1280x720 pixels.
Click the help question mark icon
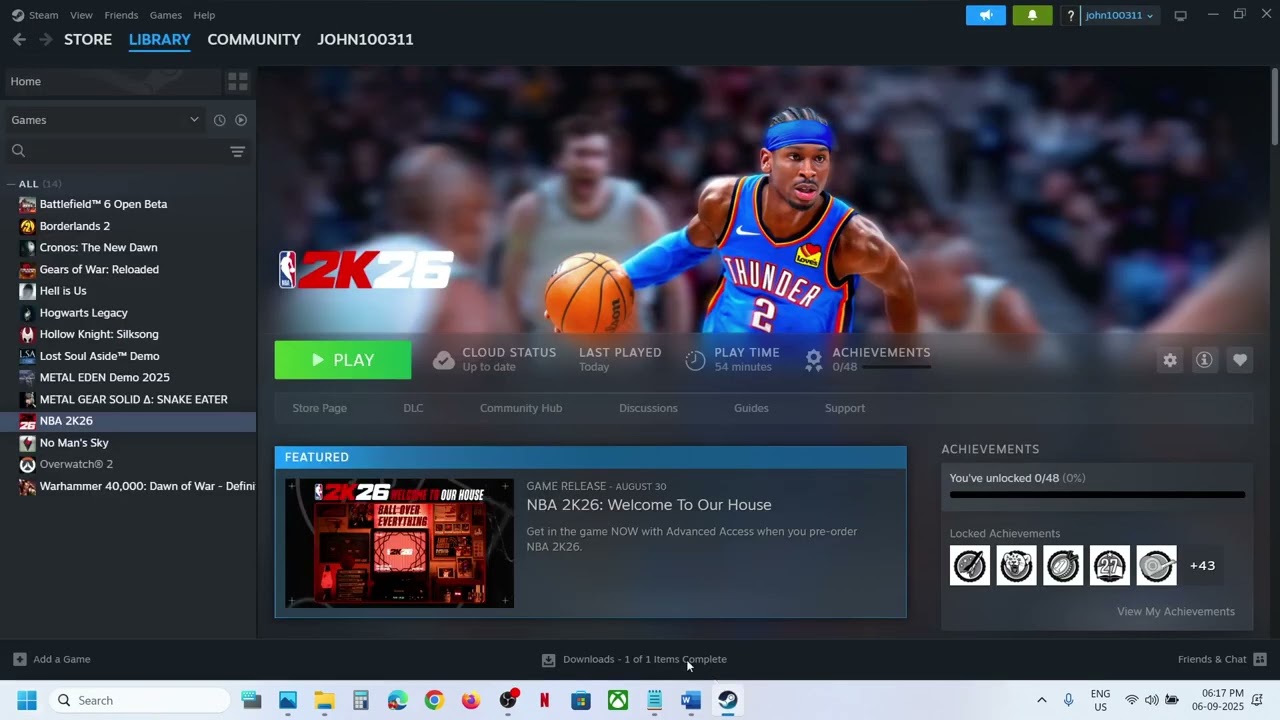pyautogui.click(x=1071, y=15)
